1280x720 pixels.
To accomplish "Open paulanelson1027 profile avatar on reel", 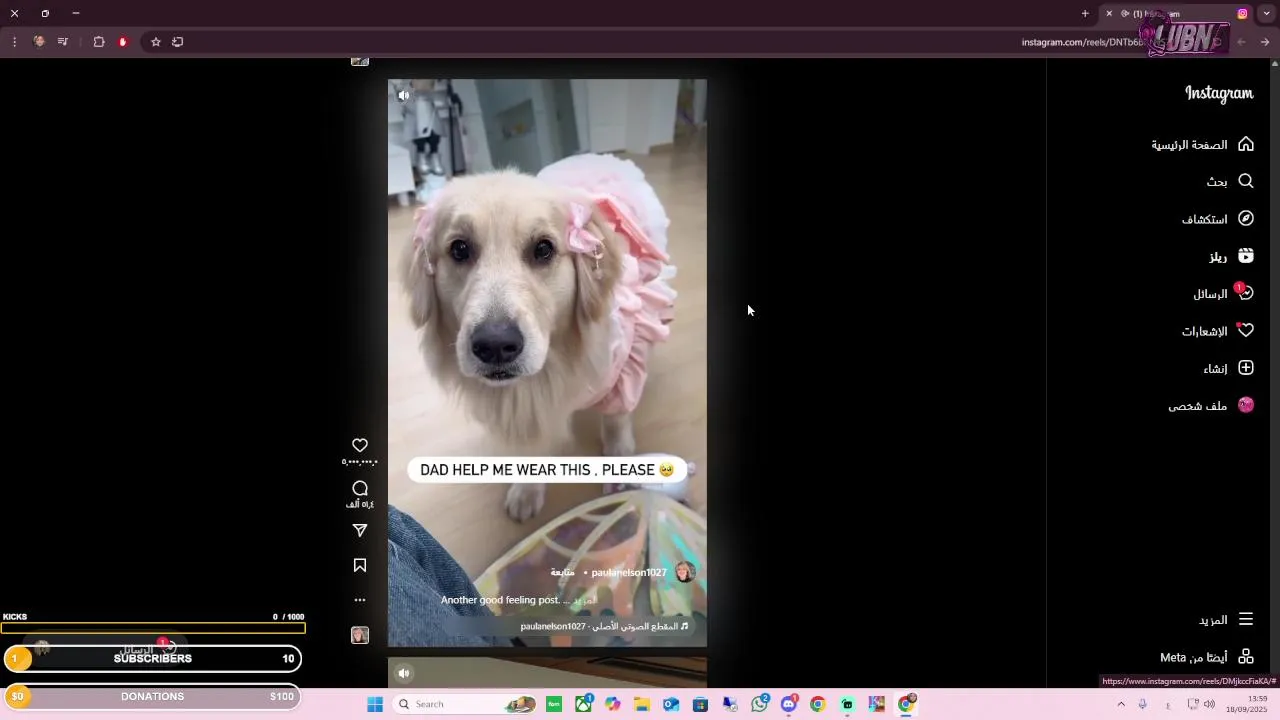I will [685, 572].
